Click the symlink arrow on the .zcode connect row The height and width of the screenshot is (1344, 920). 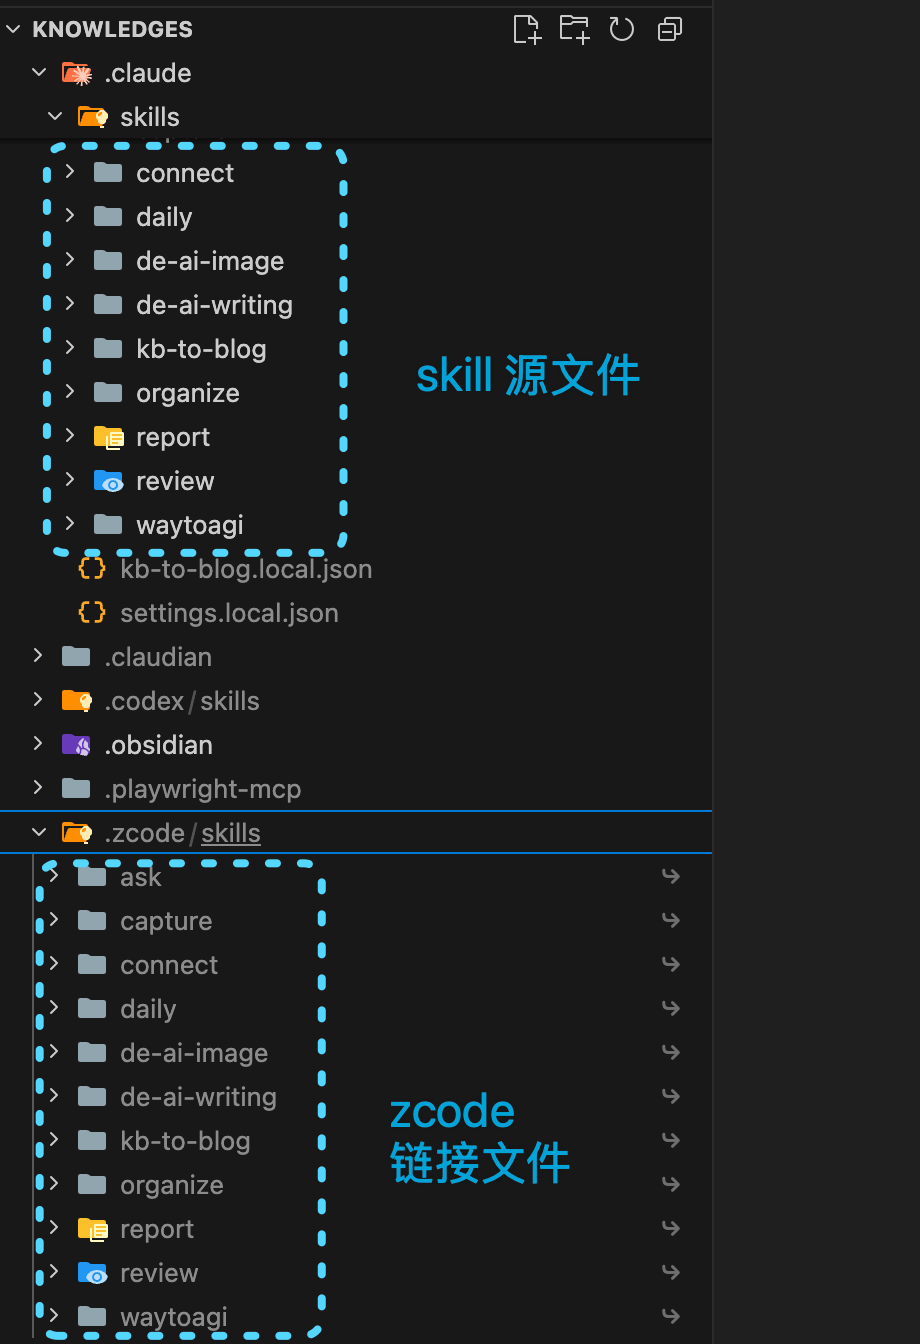pyautogui.click(x=671, y=965)
